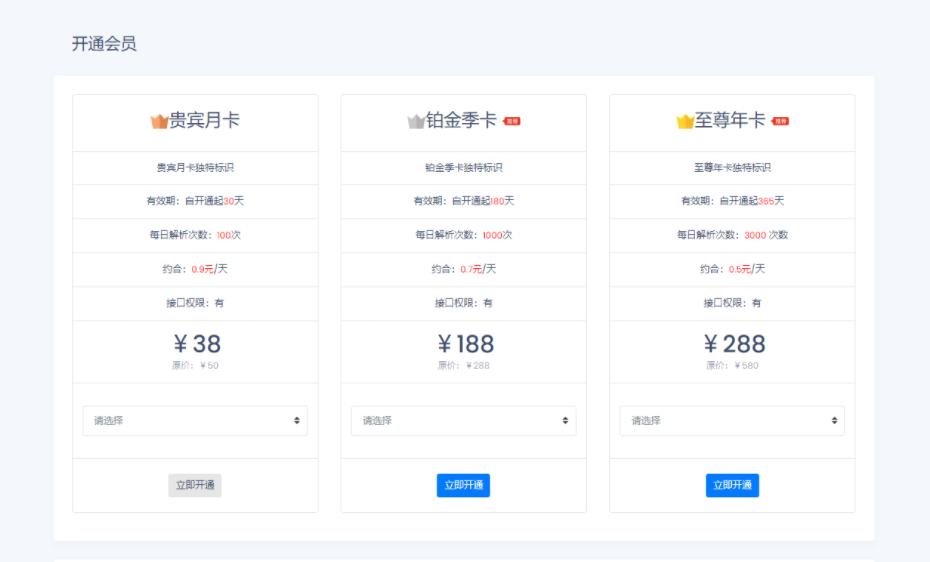Viewport: 930px width, 562px height.
Task: Click the red badge next to 至尊年卡
Action: [x=780, y=121]
